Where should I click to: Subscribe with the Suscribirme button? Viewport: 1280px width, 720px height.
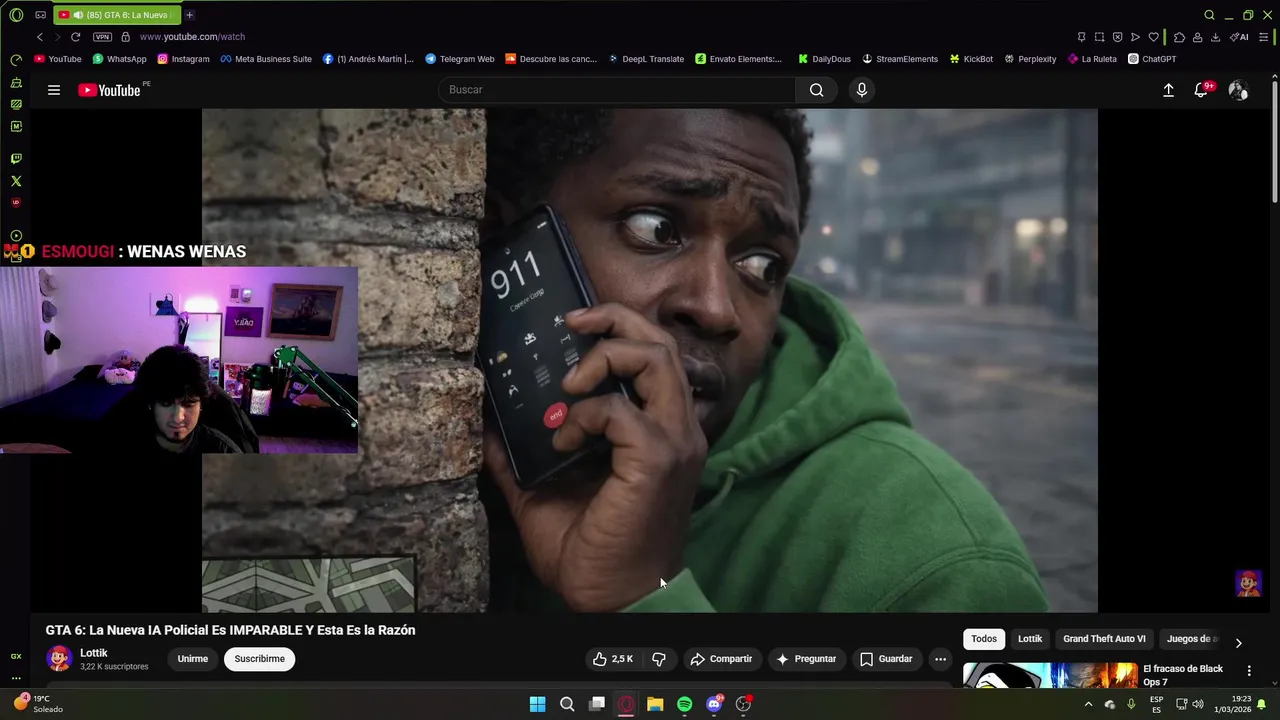(260, 659)
